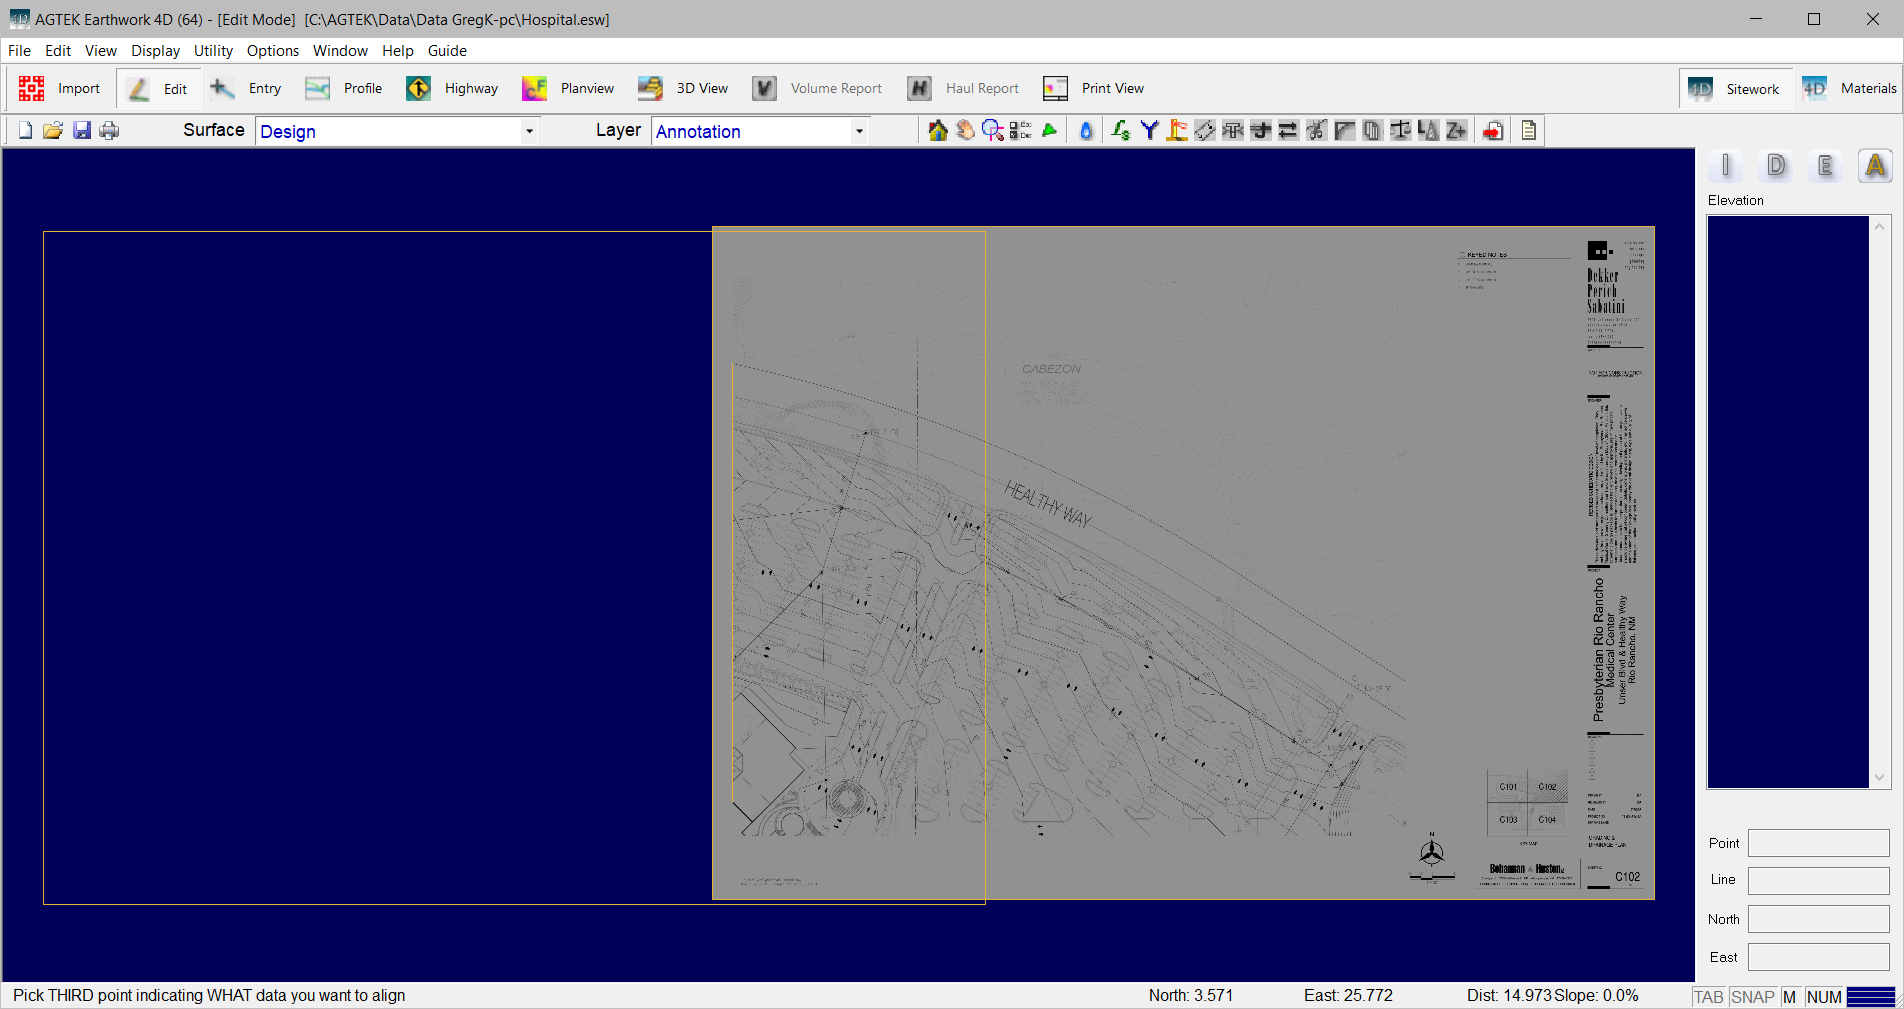Open the Display menu
This screenshot has width=1904, height=1009.
coord(155,51)
